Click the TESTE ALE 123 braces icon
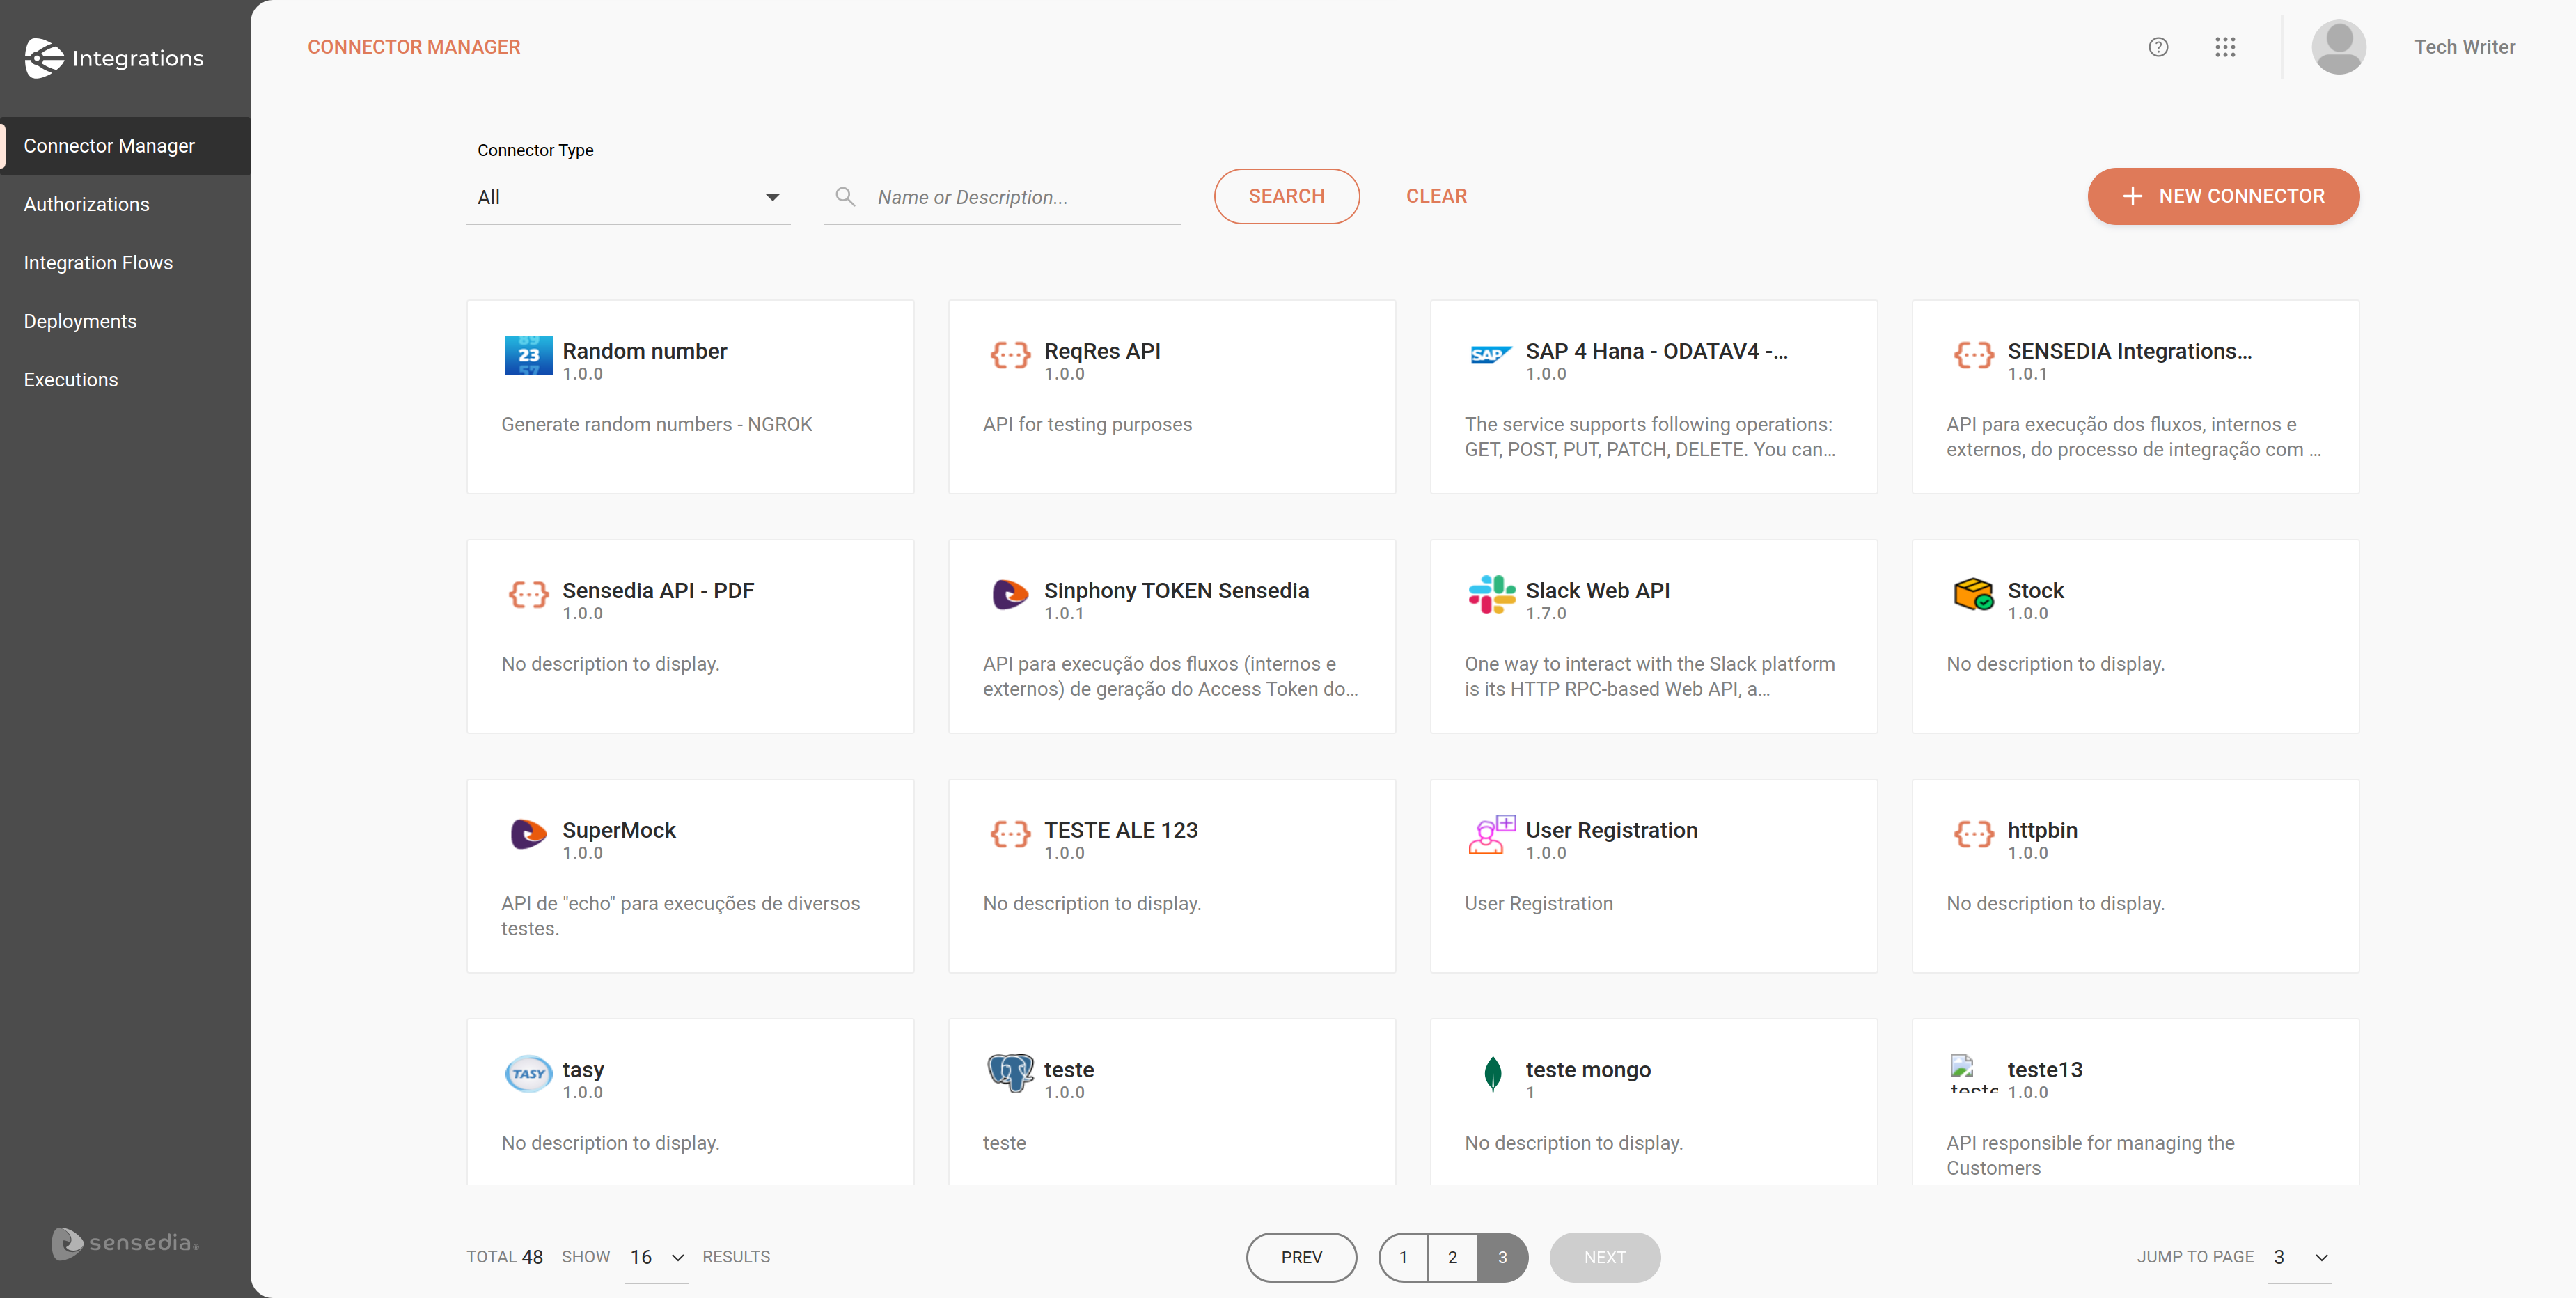The height and width of the screenshot is (1298, 2576). pos(1010,834)
